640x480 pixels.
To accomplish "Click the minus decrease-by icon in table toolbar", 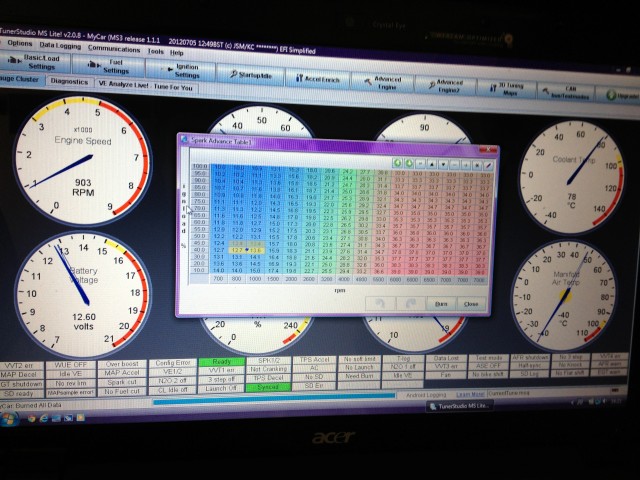I will [454, 165].
